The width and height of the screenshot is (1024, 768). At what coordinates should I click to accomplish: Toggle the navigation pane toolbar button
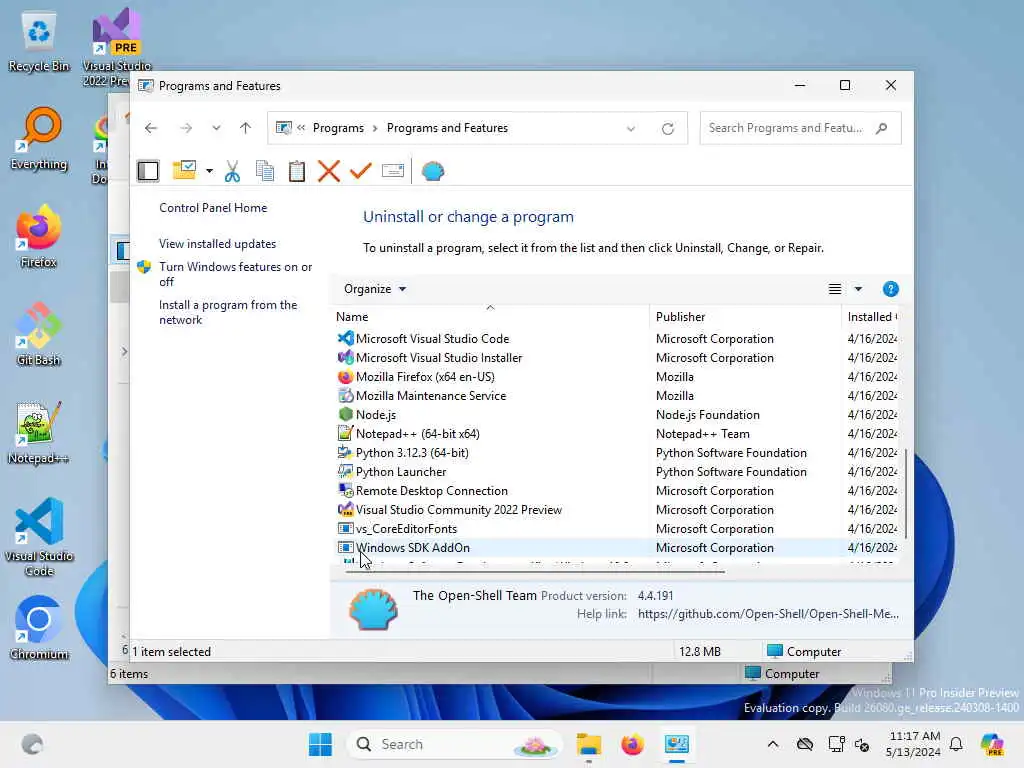(148, 171)
